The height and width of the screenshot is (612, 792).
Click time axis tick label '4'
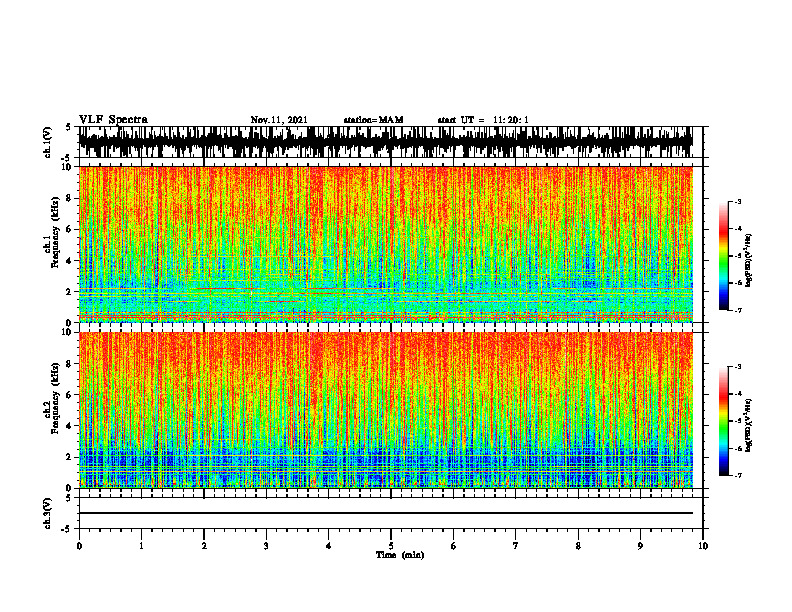[329, 546]
